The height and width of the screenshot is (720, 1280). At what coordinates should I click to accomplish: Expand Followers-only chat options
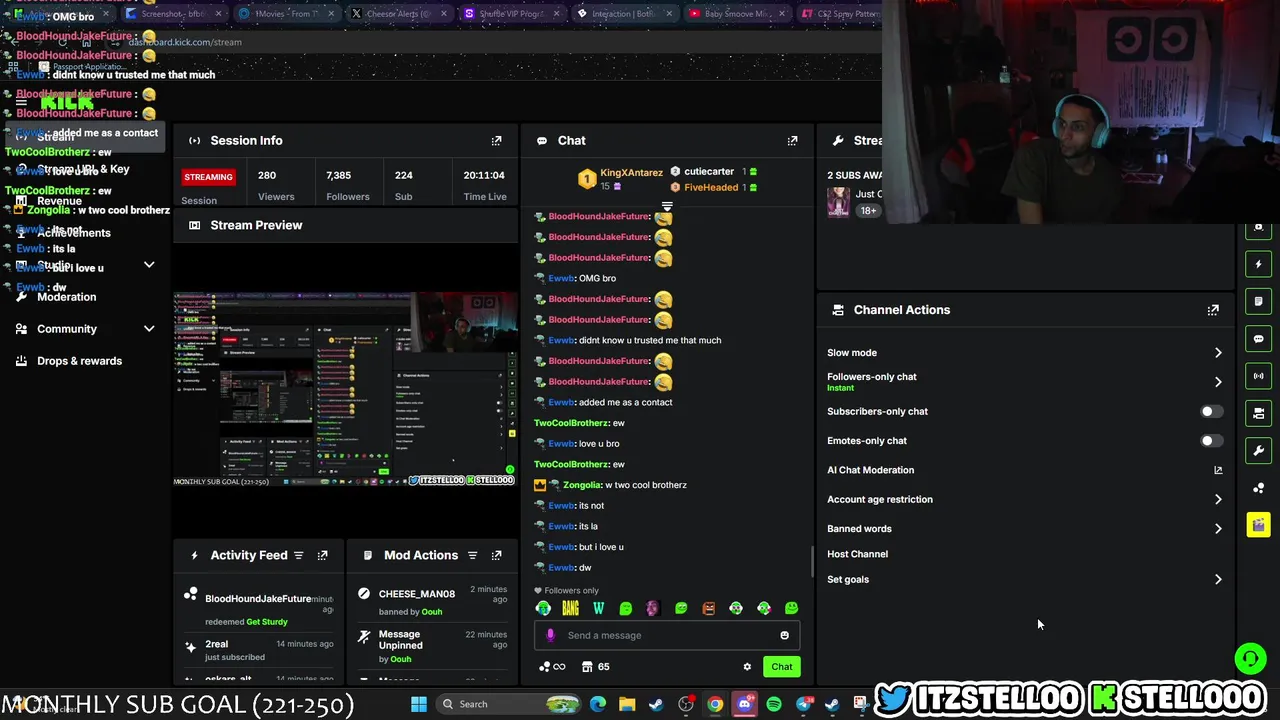1218,382
